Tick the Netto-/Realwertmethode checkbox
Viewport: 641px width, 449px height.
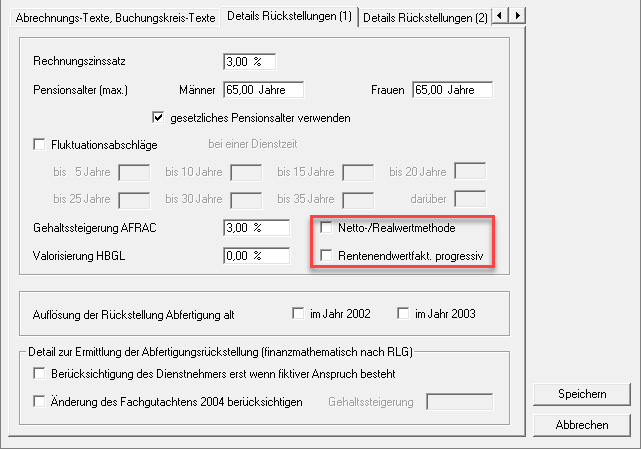pos(327,228)
